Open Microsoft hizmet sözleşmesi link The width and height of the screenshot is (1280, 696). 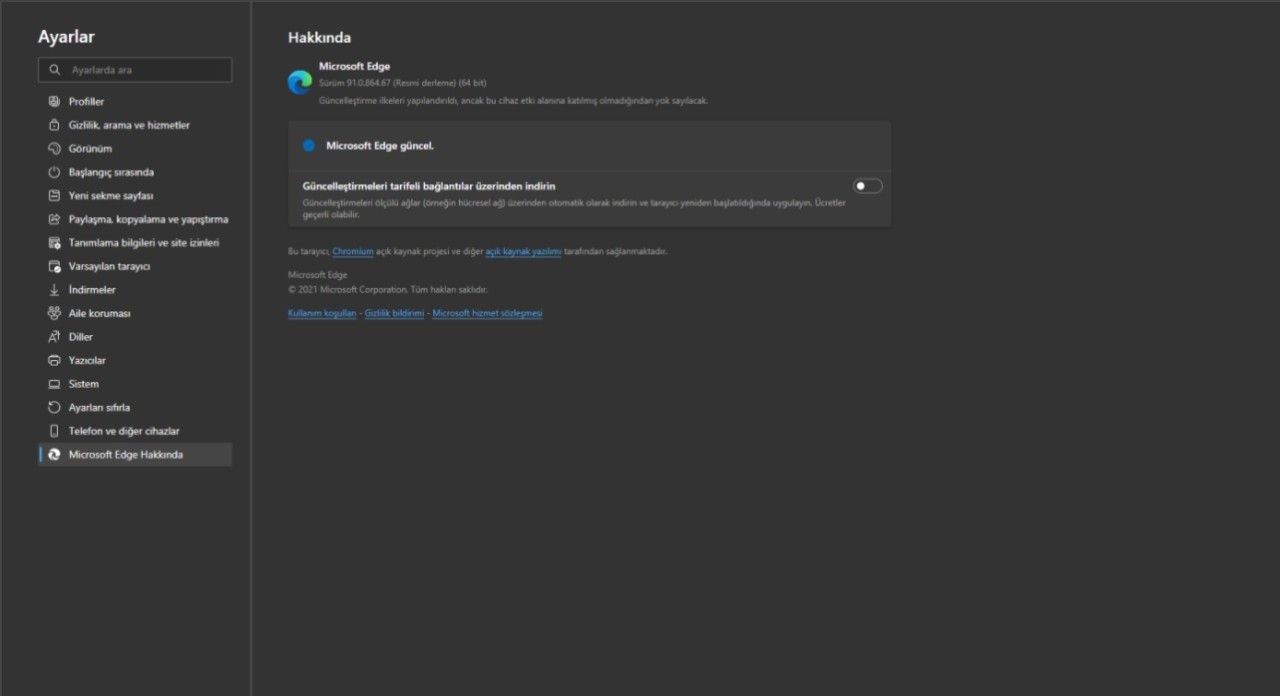(x=487, y=312)
